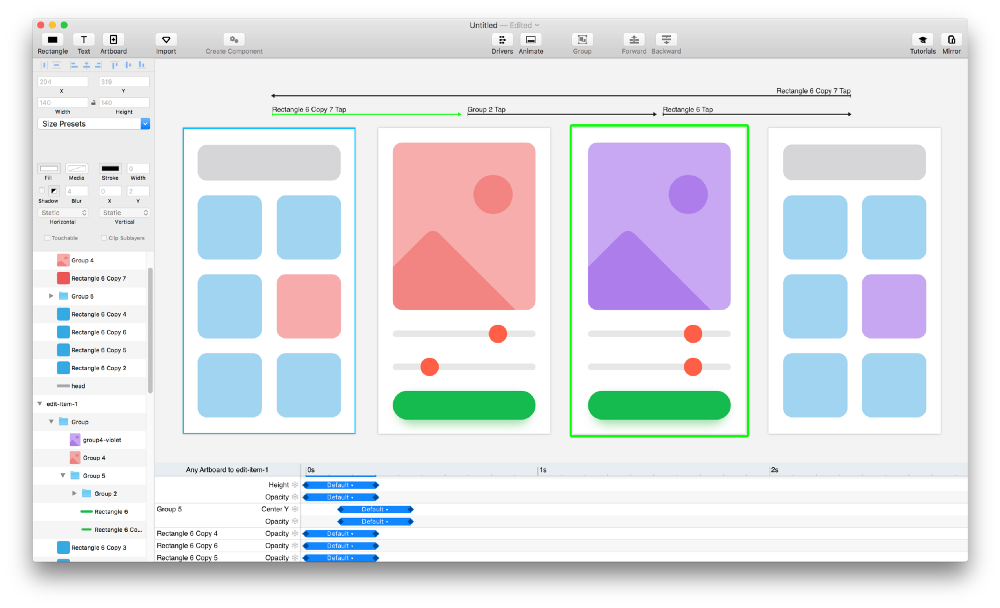This screenshot has height=608, width=1000.
Task: Select Rectangle 6 Copy 7 in the layer list
Action: pyautogui.click(x=90, y=278)
